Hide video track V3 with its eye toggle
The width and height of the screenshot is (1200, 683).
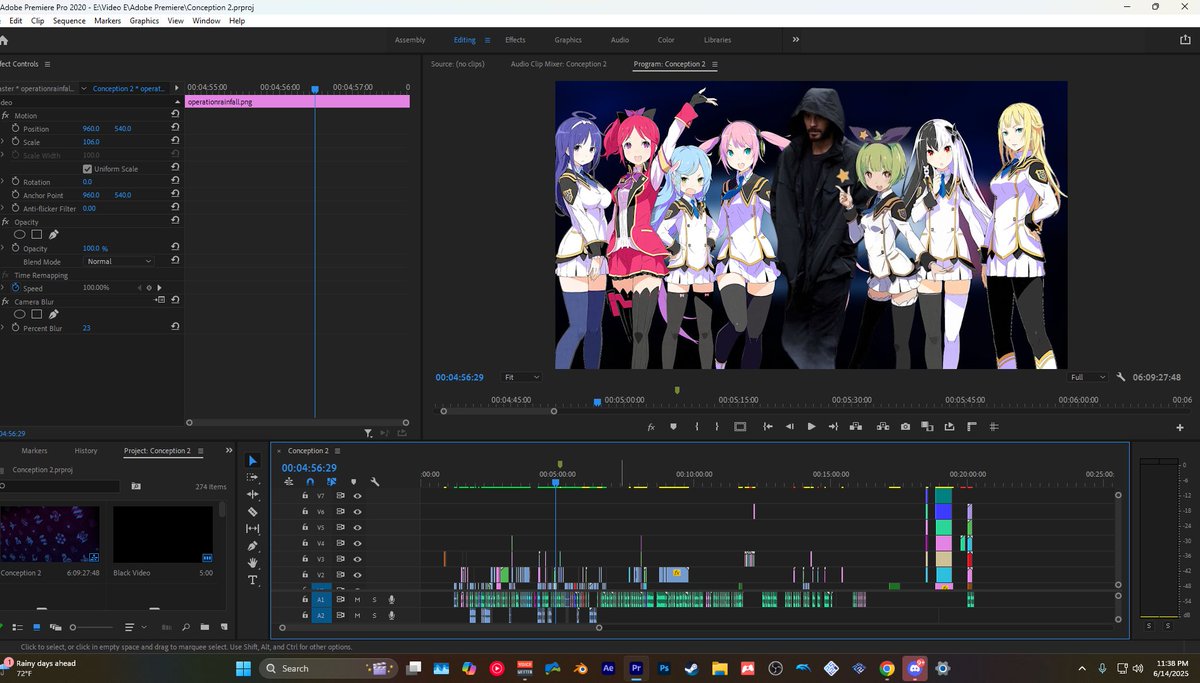pos(358,559)
